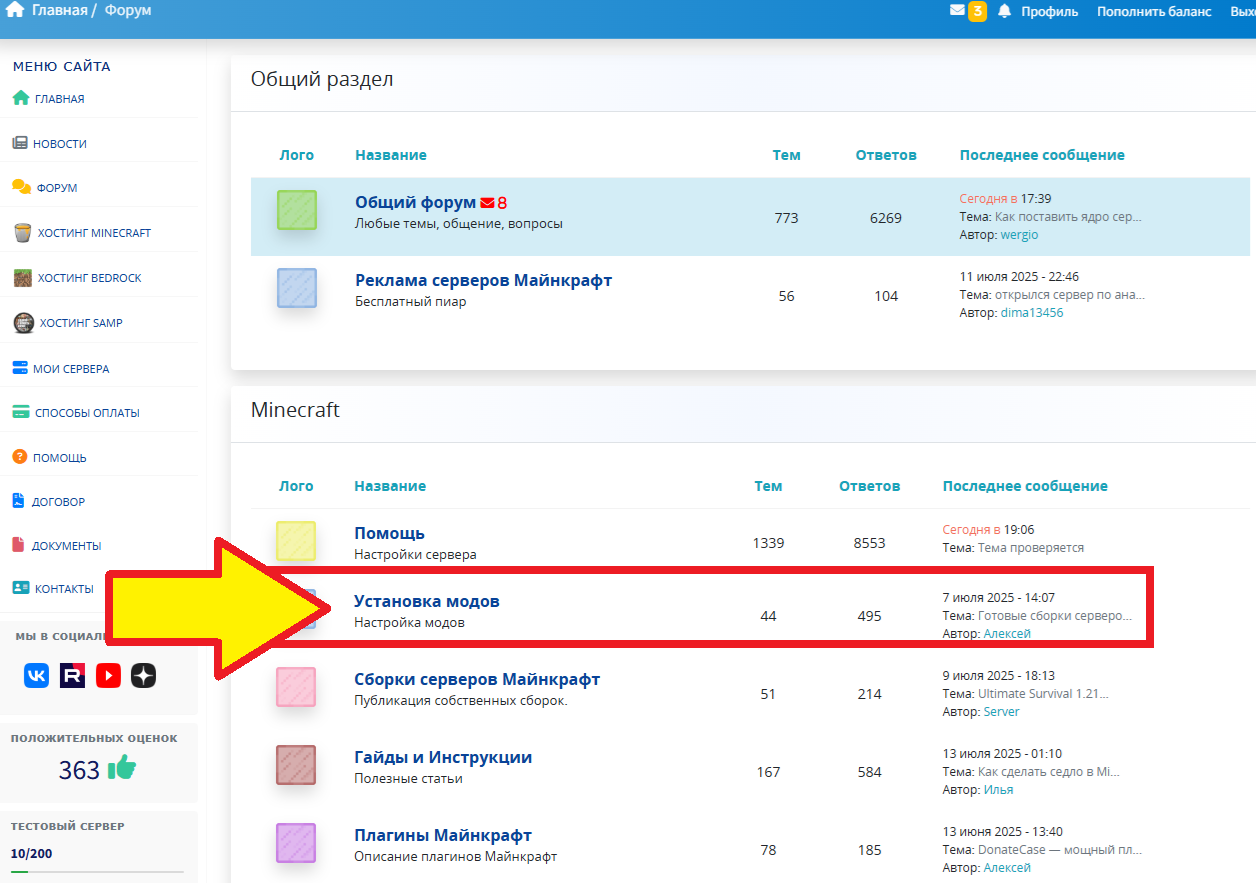Click the 1339 topics count for Помощь
This screenshot has height=883, width=1256.
coord(768,543)
